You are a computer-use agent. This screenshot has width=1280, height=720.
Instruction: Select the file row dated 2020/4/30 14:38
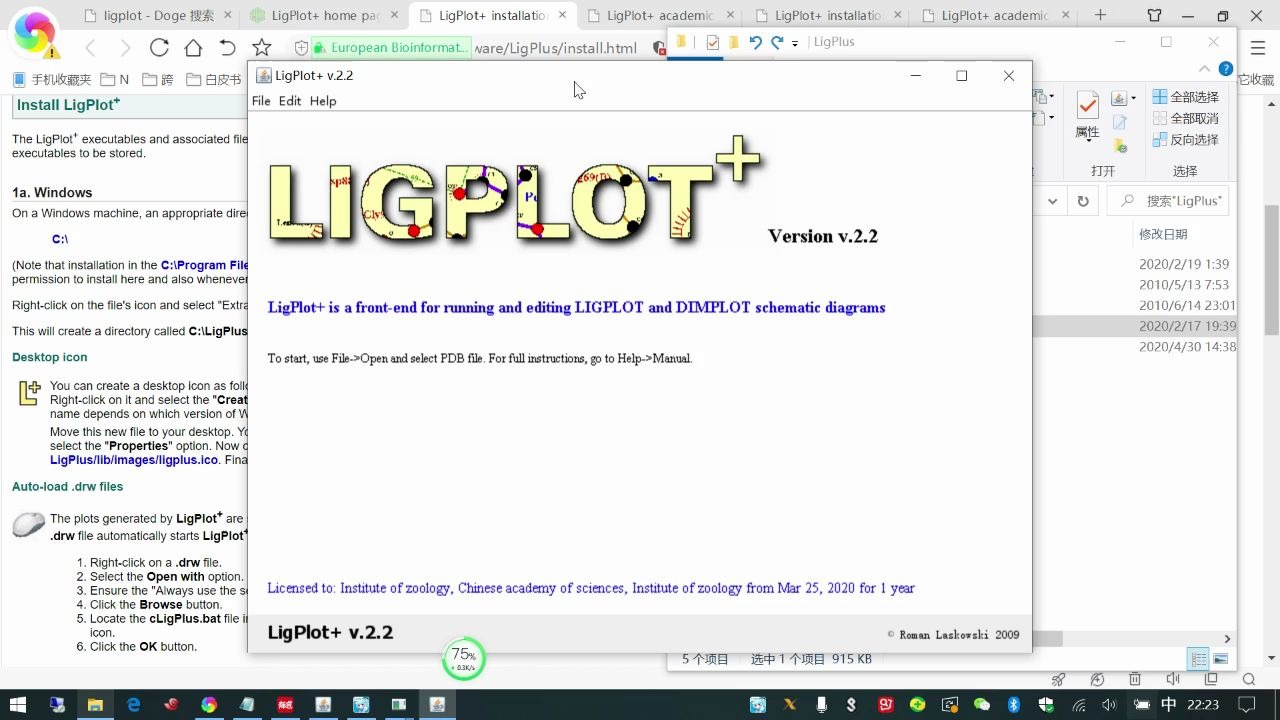point(1186,347)
